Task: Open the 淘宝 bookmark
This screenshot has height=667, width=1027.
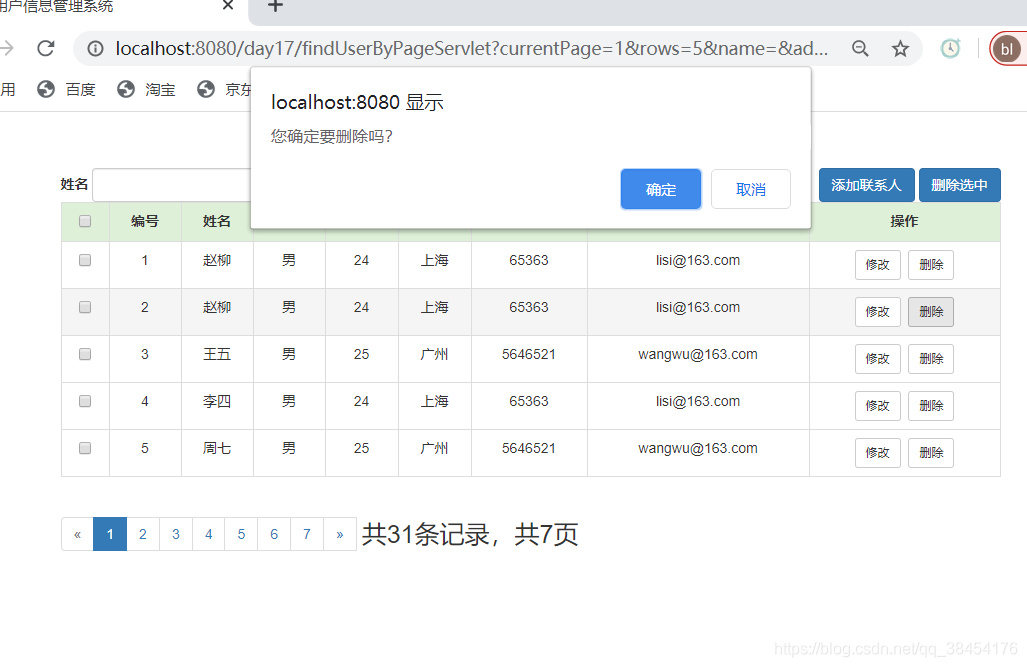Action: coord(146,89)
